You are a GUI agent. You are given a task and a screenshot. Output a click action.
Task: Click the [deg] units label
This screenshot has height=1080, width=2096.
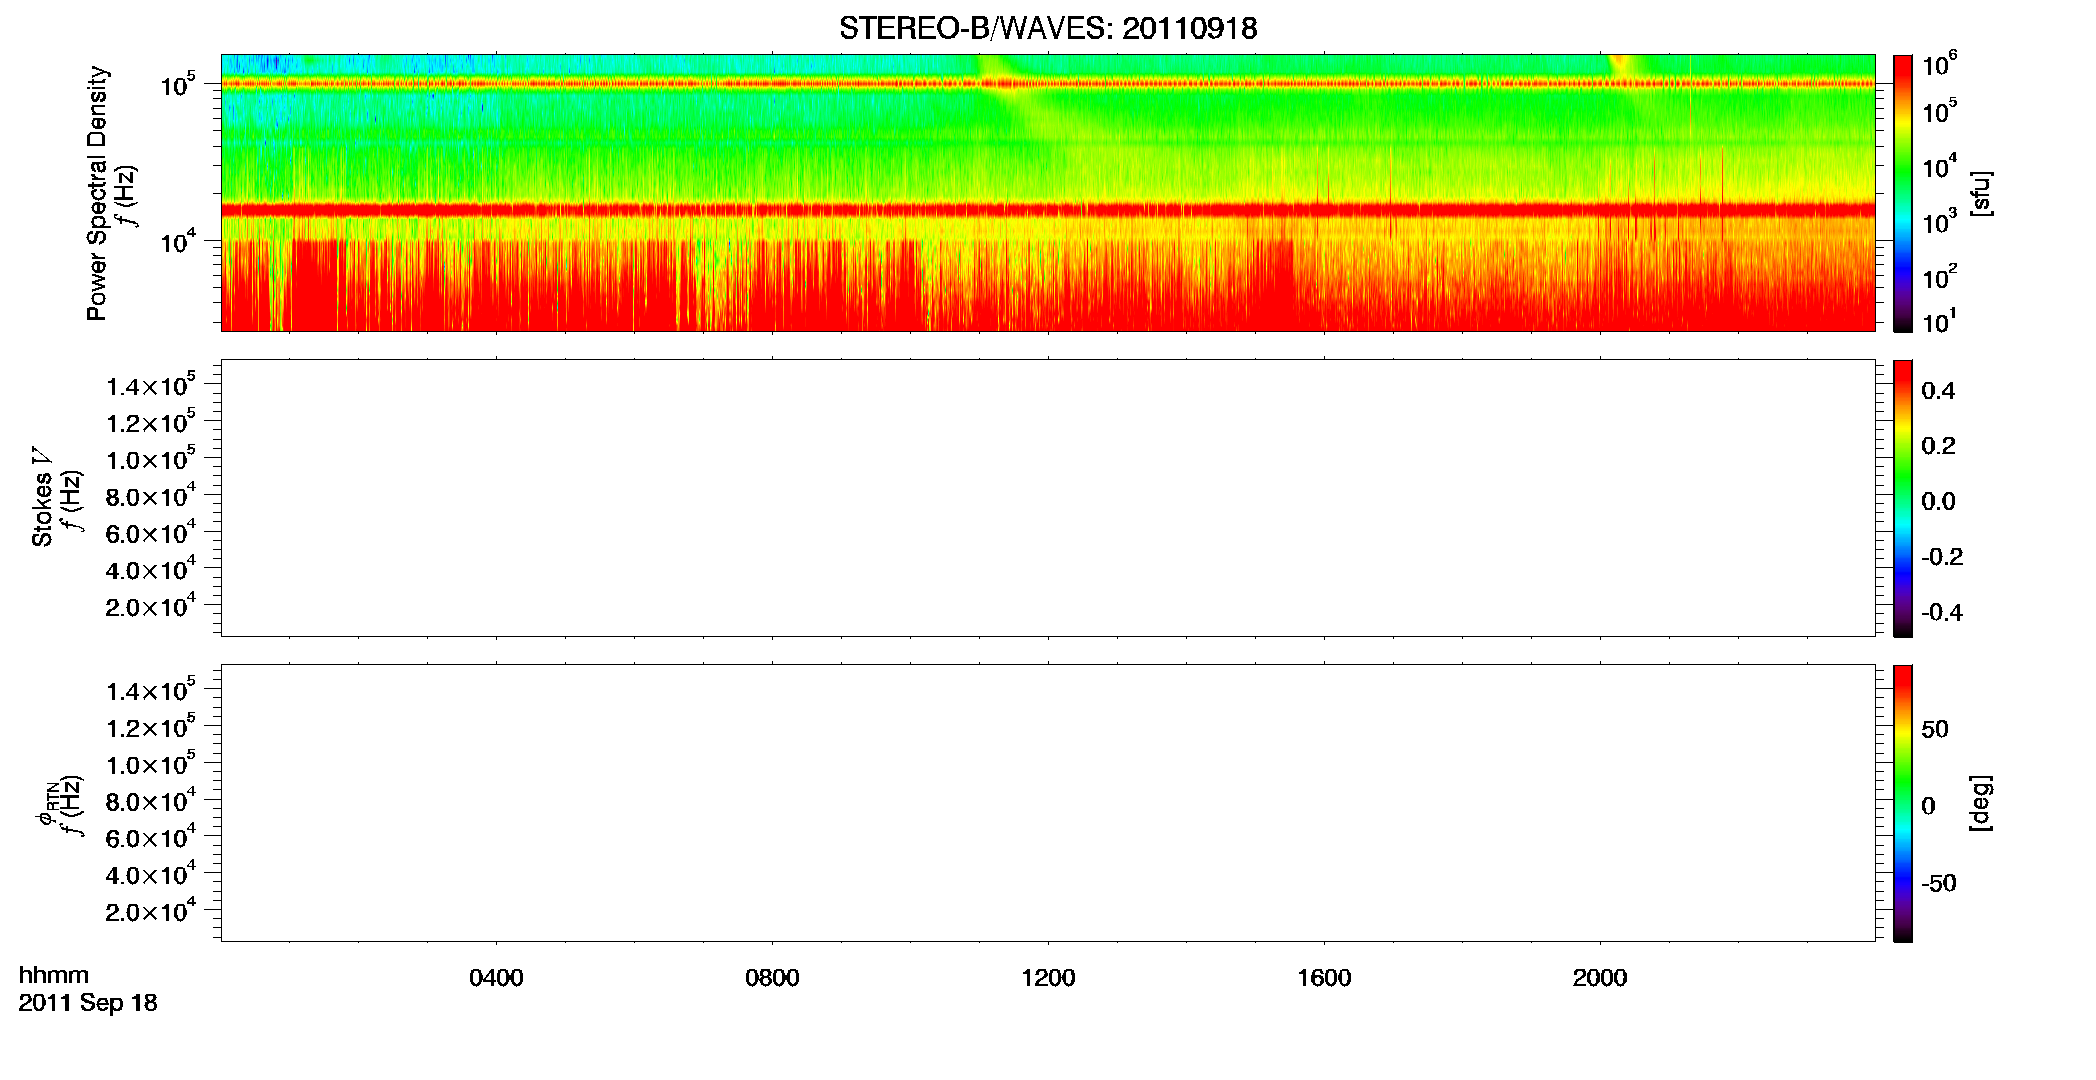(x=1981, y=803)
